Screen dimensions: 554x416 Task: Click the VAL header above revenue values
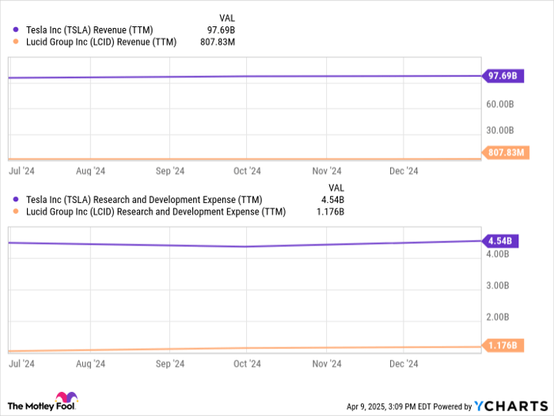click(227, 18)
